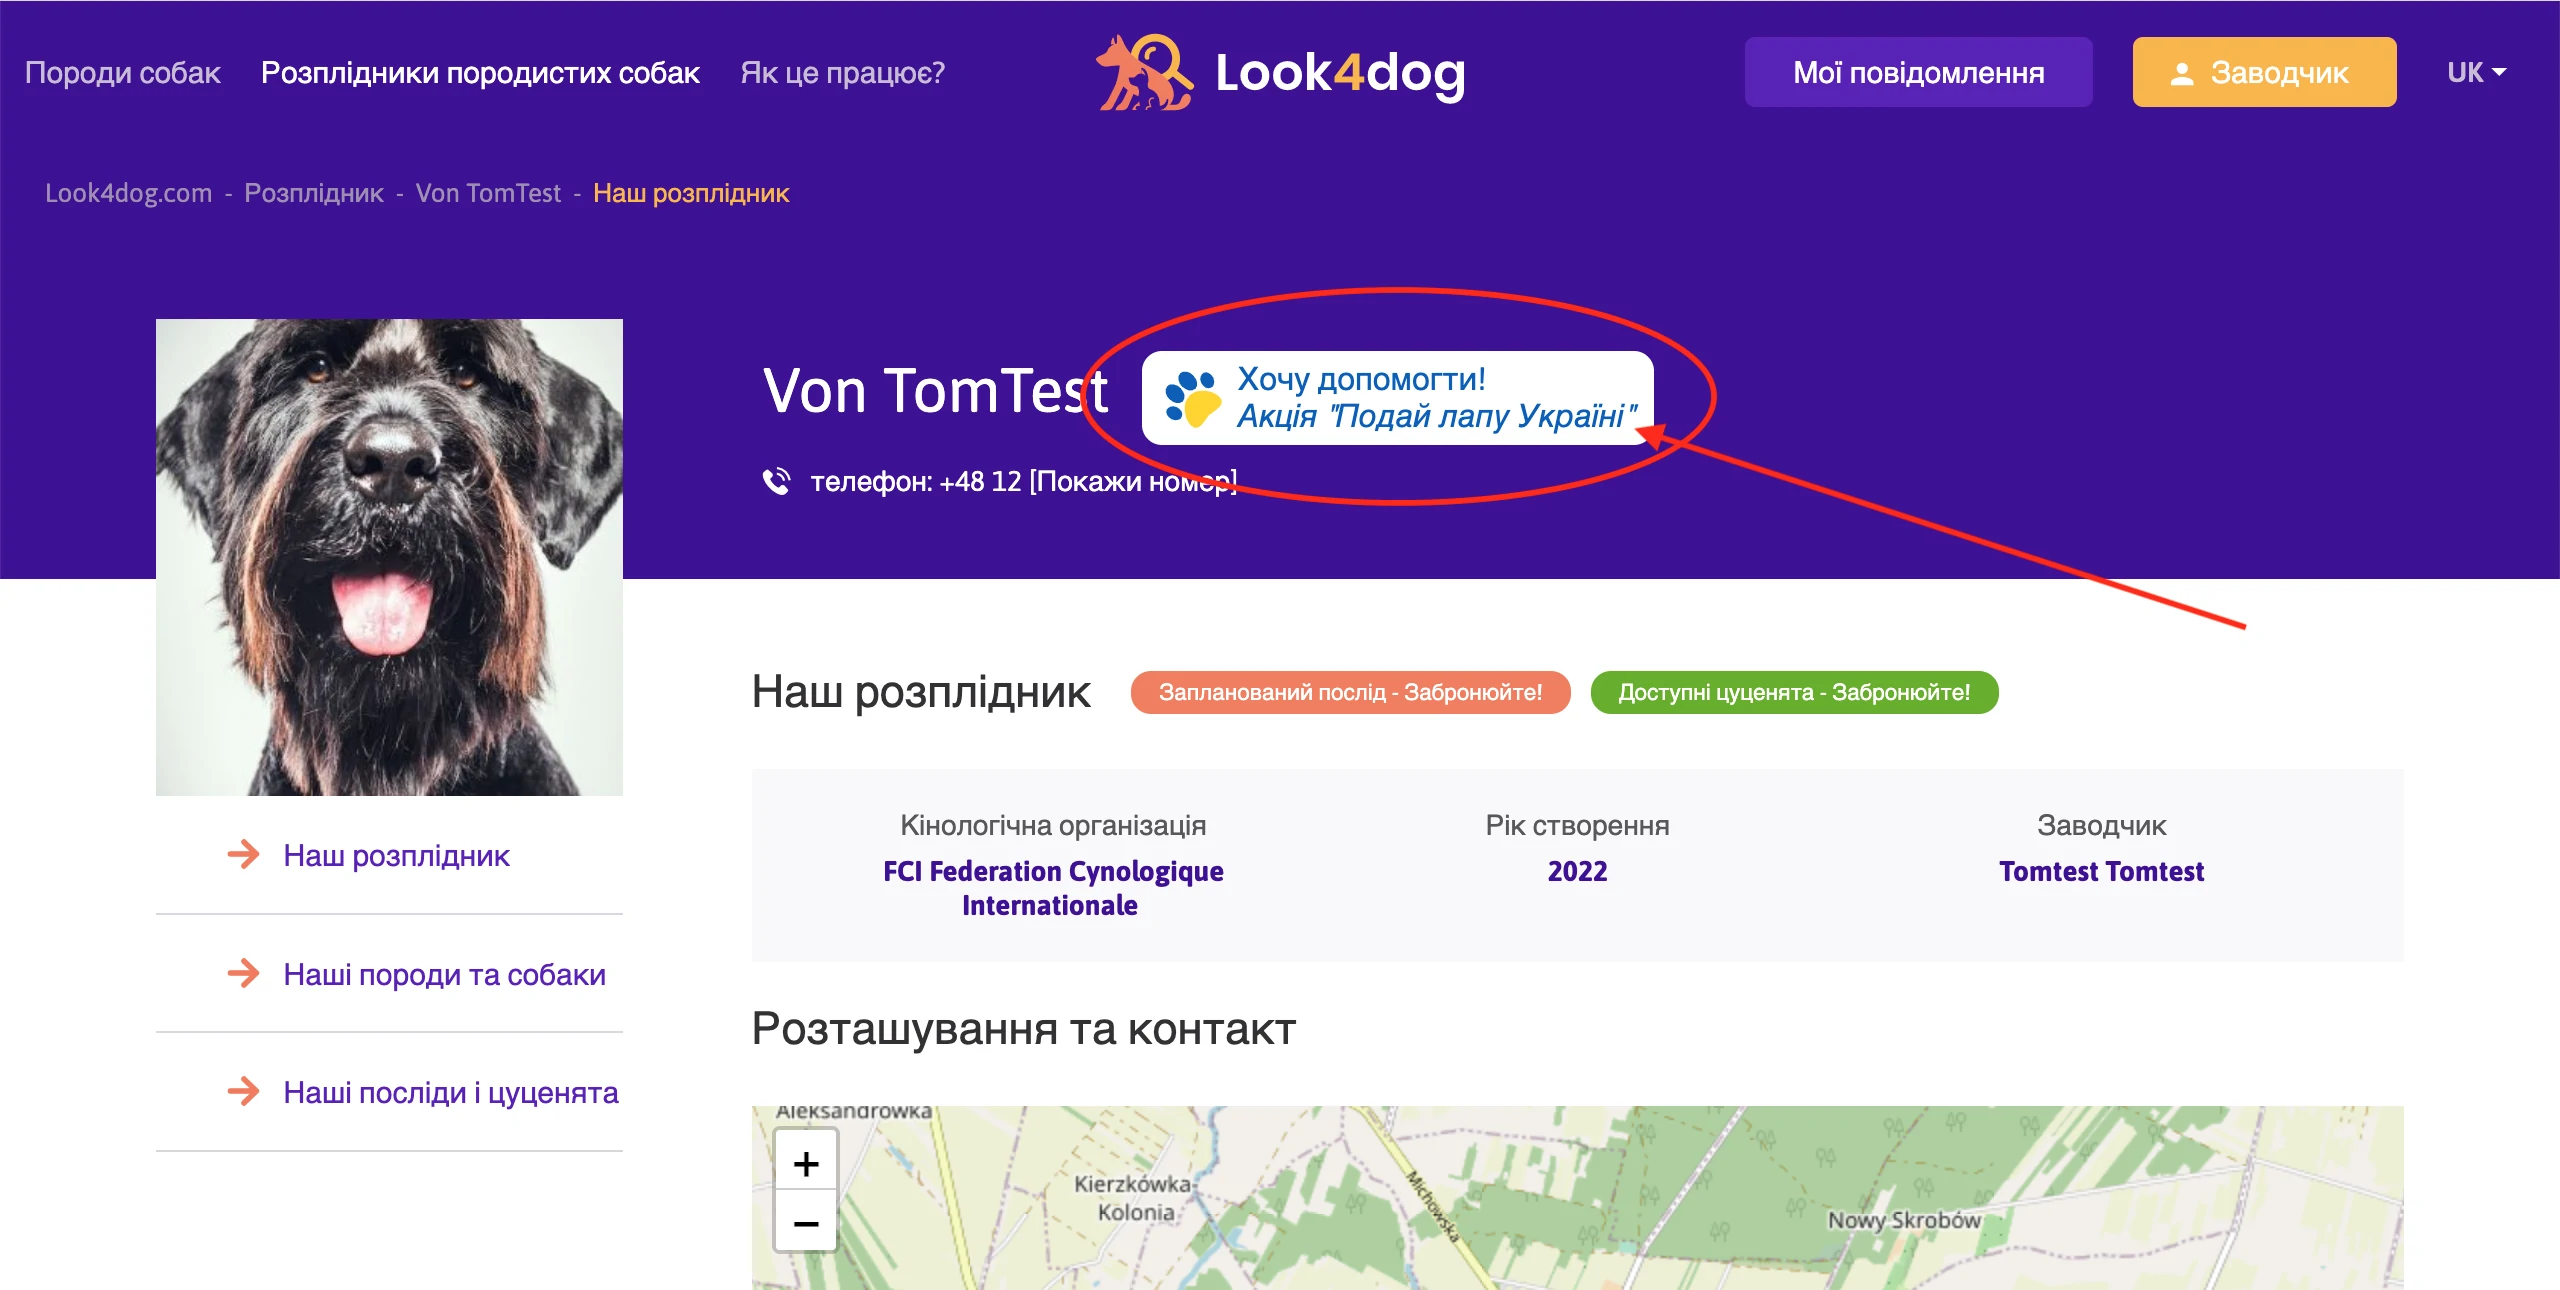The width and height of the screenshot is (2560, 1290).
Task: Click the arrow icon beside Наш розплідник
Action: [x=243, y=855]
